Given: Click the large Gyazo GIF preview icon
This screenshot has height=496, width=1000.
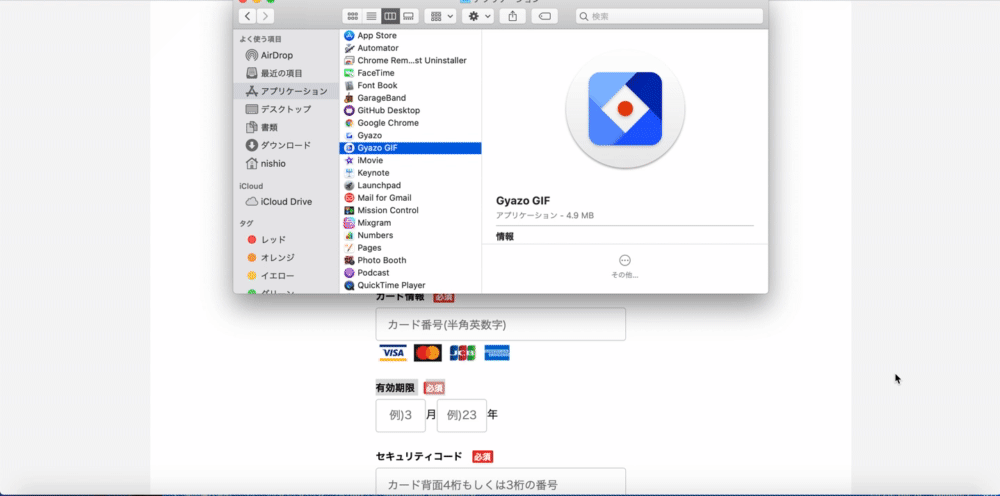Looking at the screenshot, I should click(625, 109).
